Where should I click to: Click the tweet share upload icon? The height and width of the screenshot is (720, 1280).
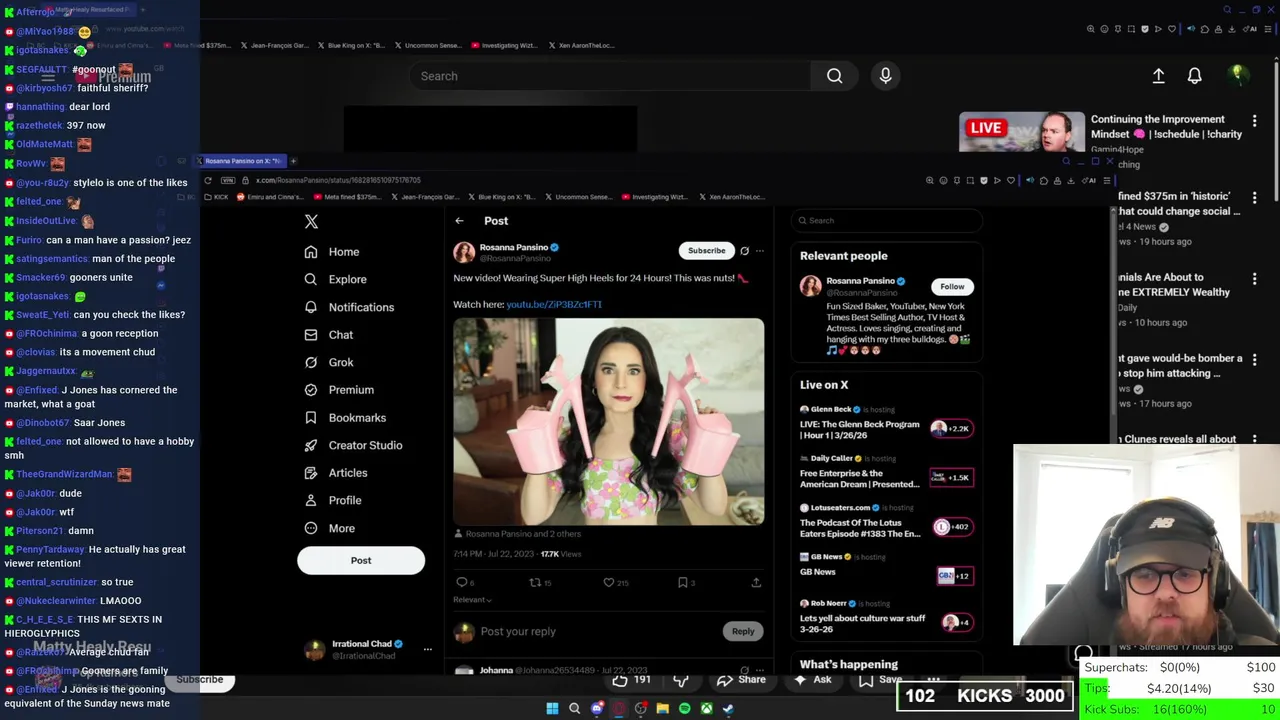756,582
